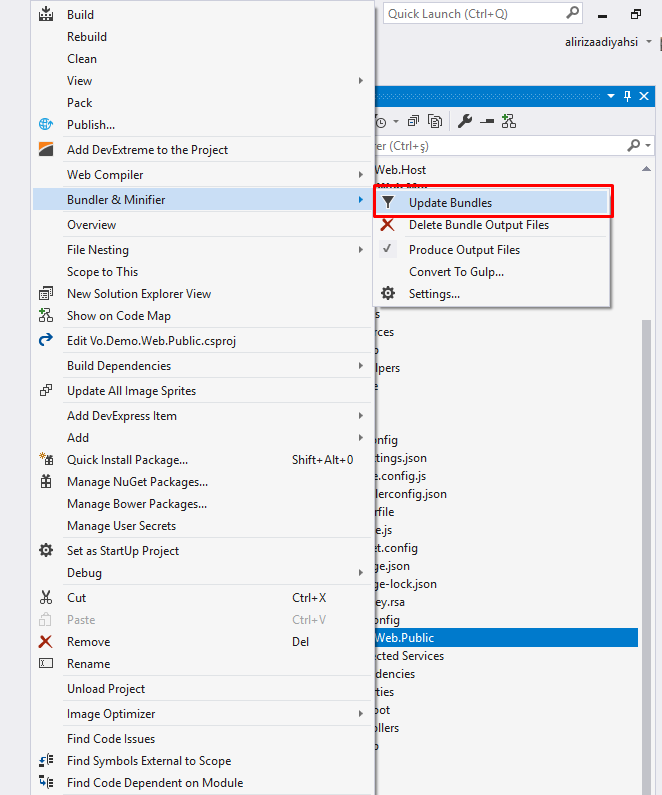Expand the Debug submenu

pyautogui.click(x=361, y=572)
